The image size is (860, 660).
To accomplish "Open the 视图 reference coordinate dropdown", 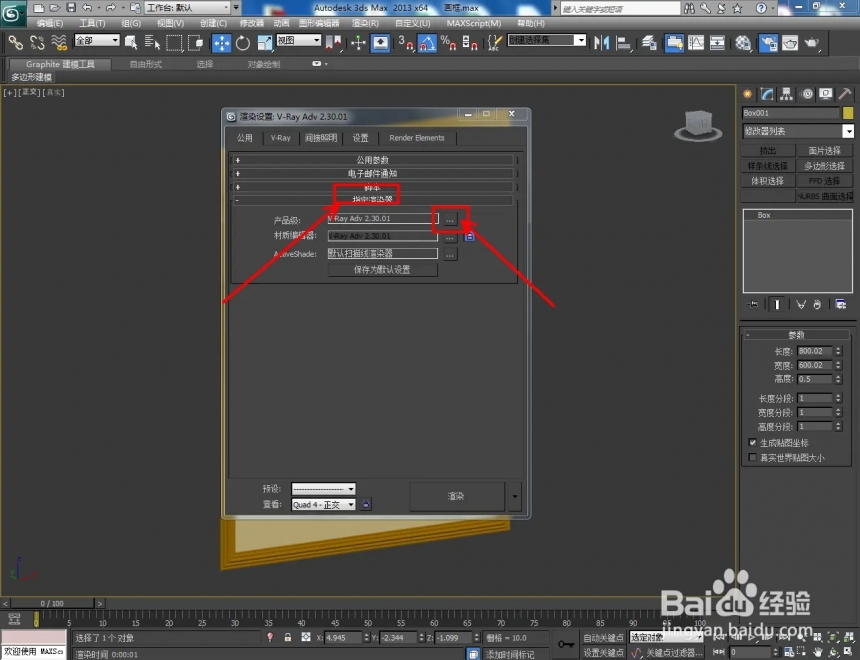I will click(298, 40).
